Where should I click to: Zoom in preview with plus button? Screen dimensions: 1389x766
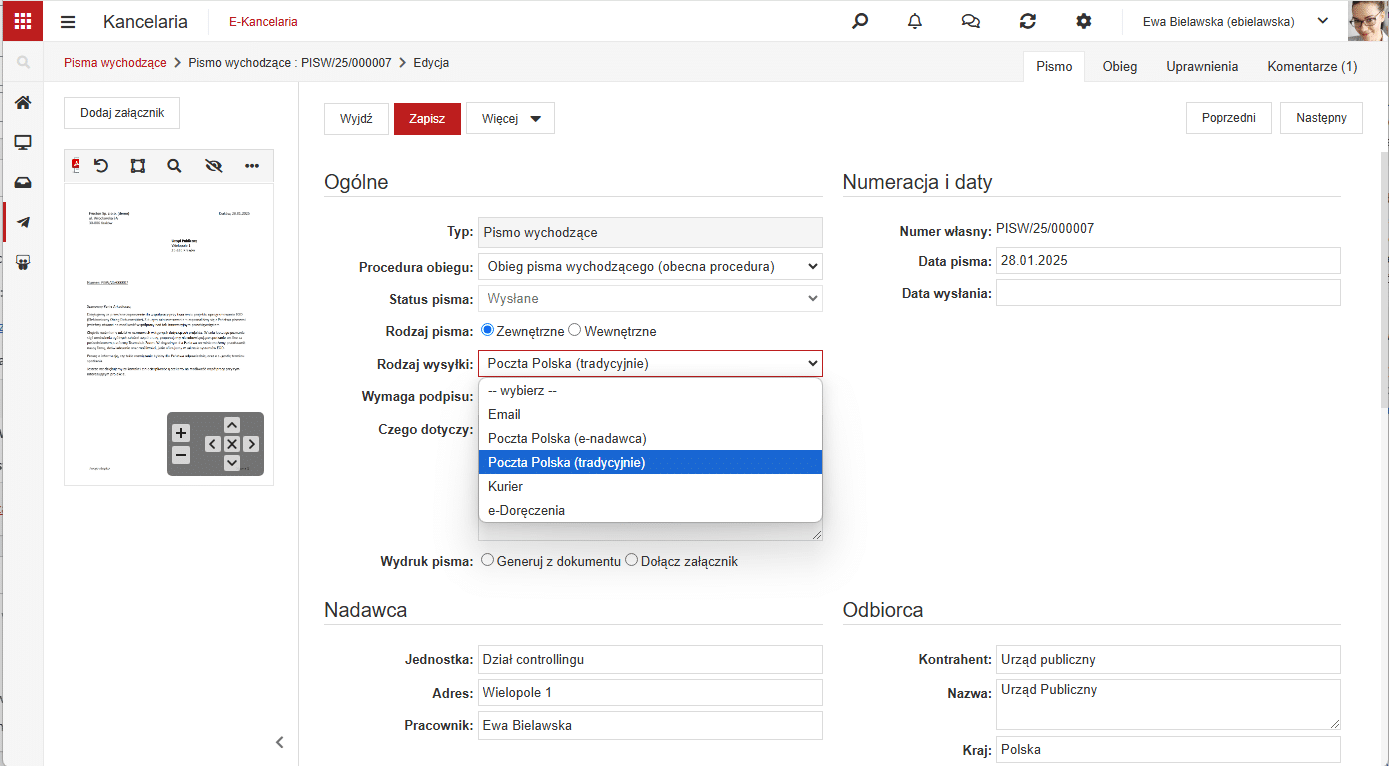[x=181, y=433]
